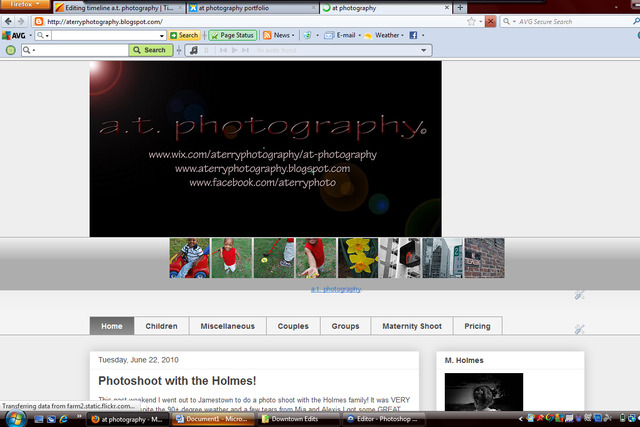This screenshot has height=427, width=640.
Task: Stop loading with the red X button
Action: 491,21
